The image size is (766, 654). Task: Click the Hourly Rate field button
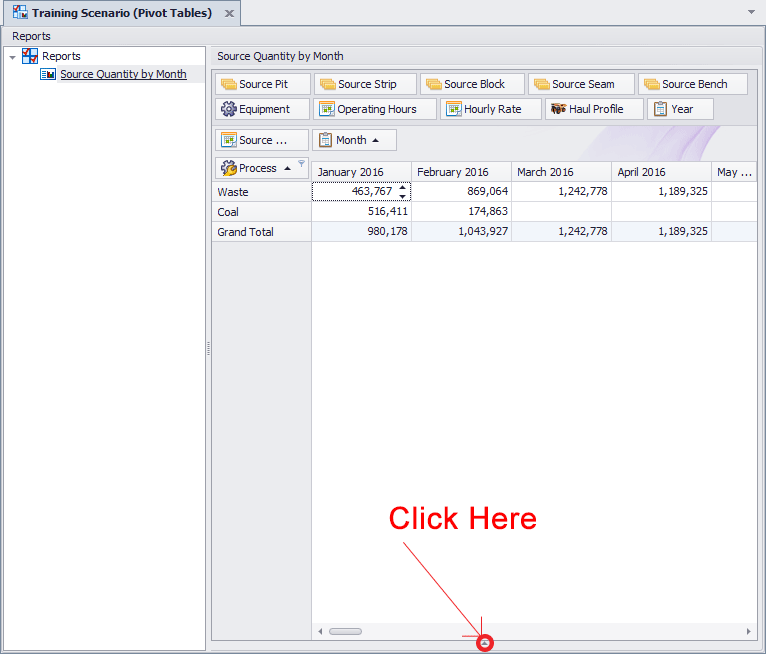491,109
